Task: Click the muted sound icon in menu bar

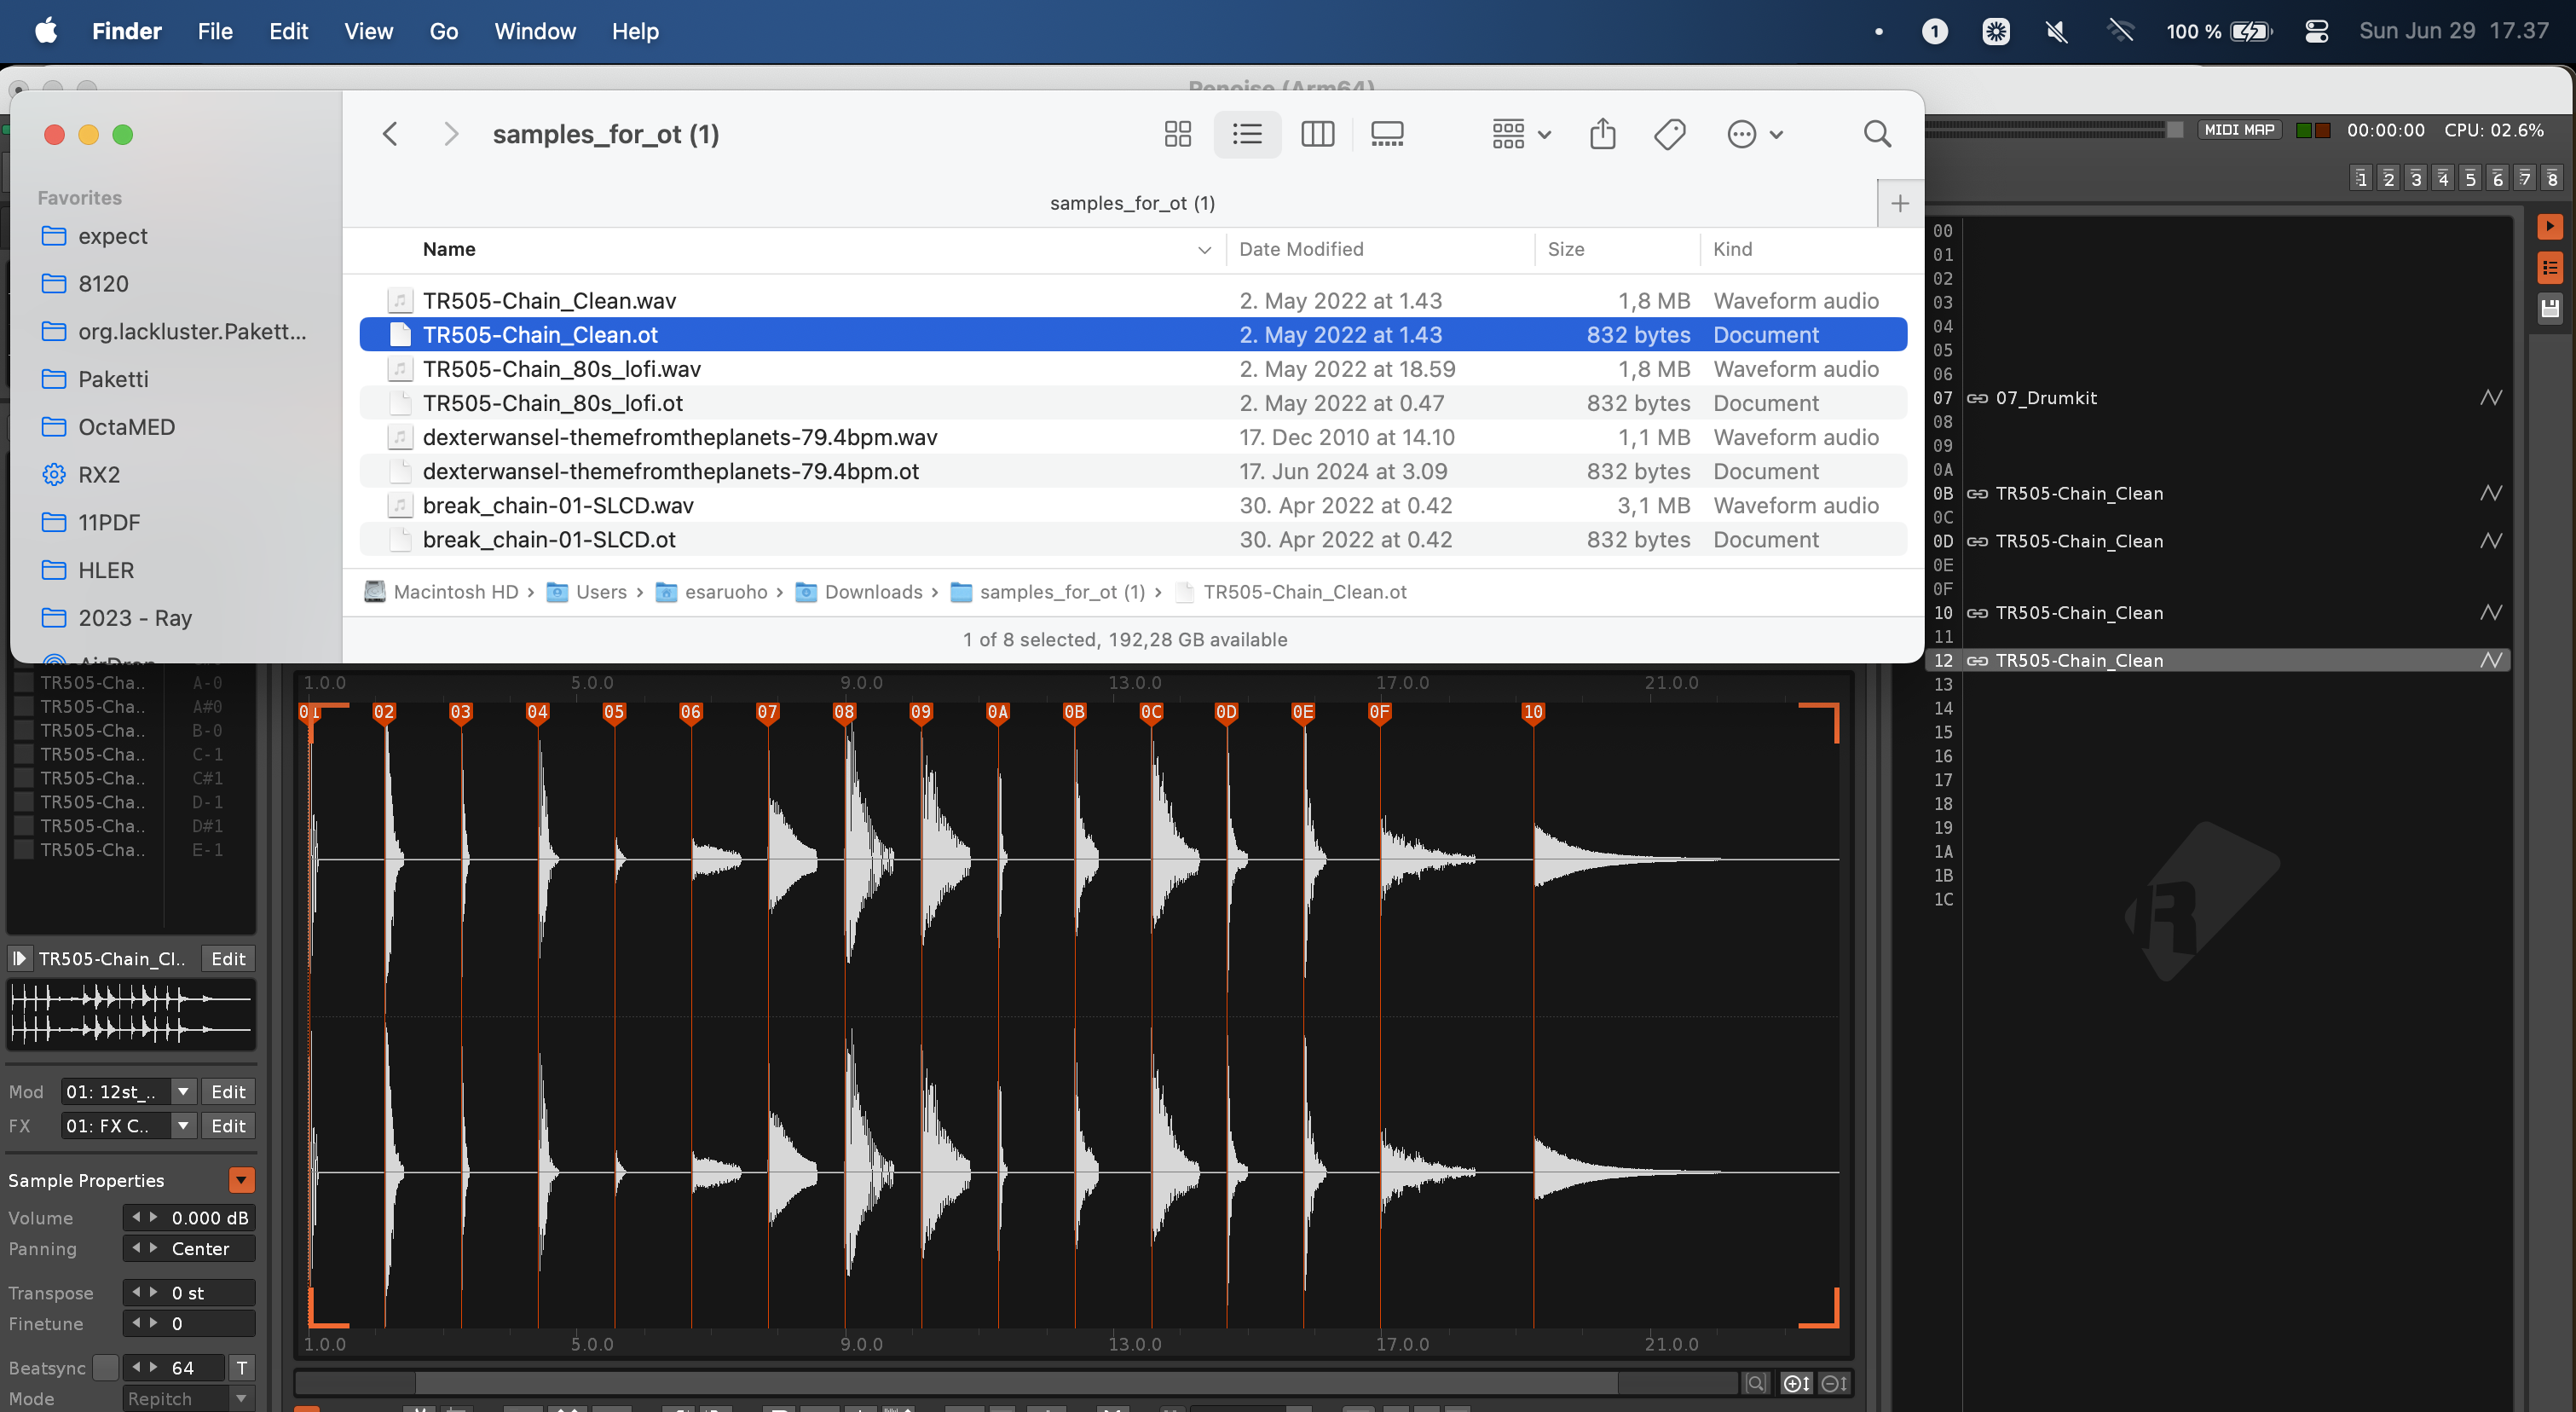Action: coord(2056,31)
